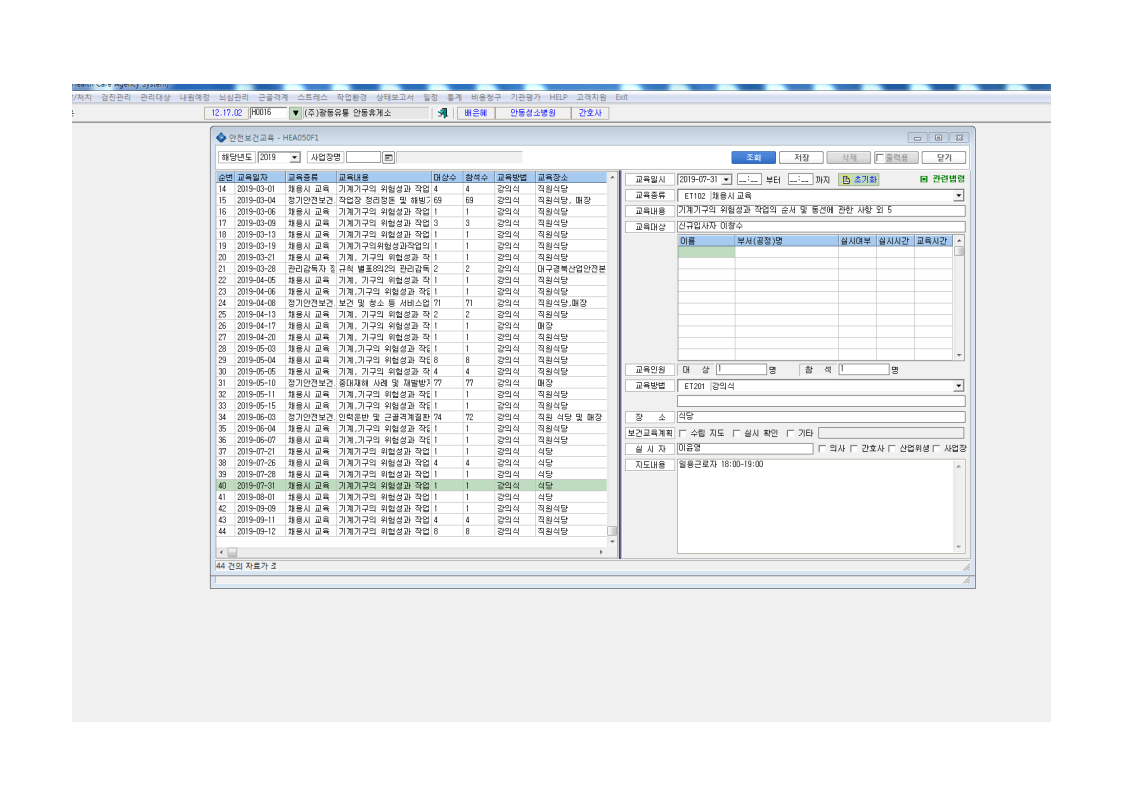
Task: Click the blue diamond window icon
Action: point(221,137)
